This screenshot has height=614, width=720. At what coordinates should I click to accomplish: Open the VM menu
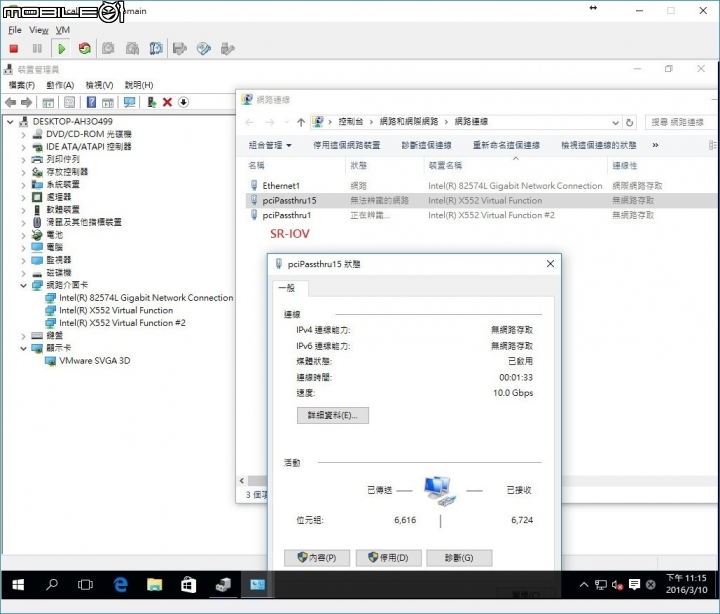pyautogui.click(x=63, y=30)
